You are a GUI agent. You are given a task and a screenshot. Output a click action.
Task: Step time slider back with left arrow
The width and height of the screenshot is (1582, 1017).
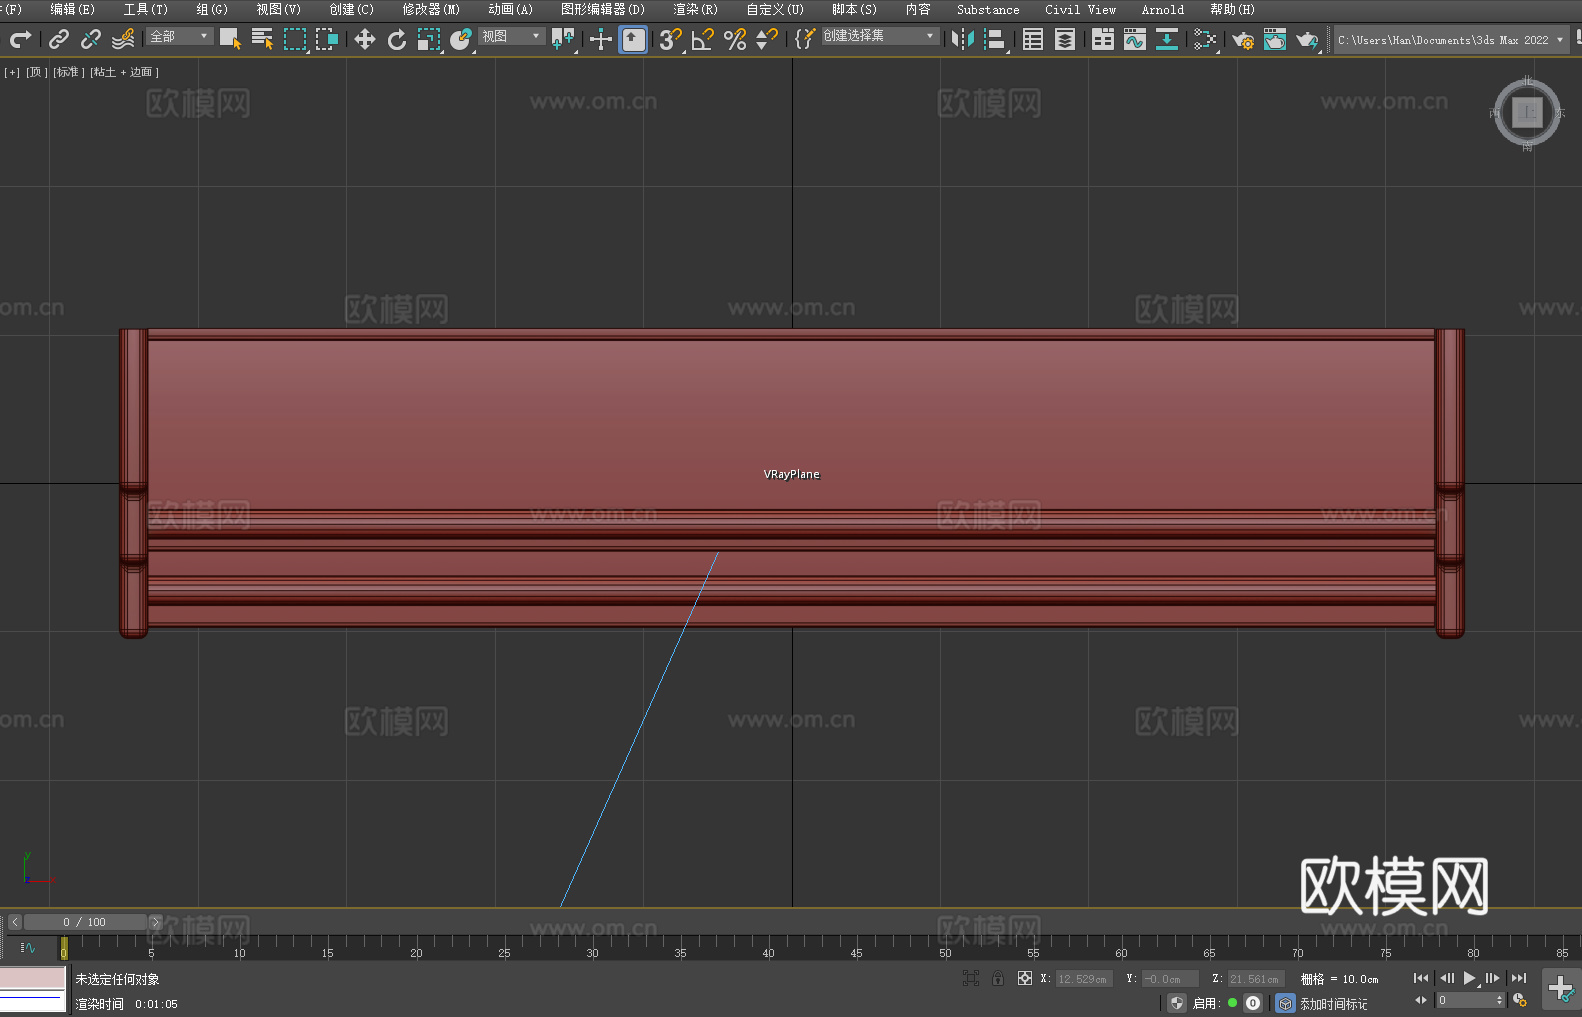[14, 922]
